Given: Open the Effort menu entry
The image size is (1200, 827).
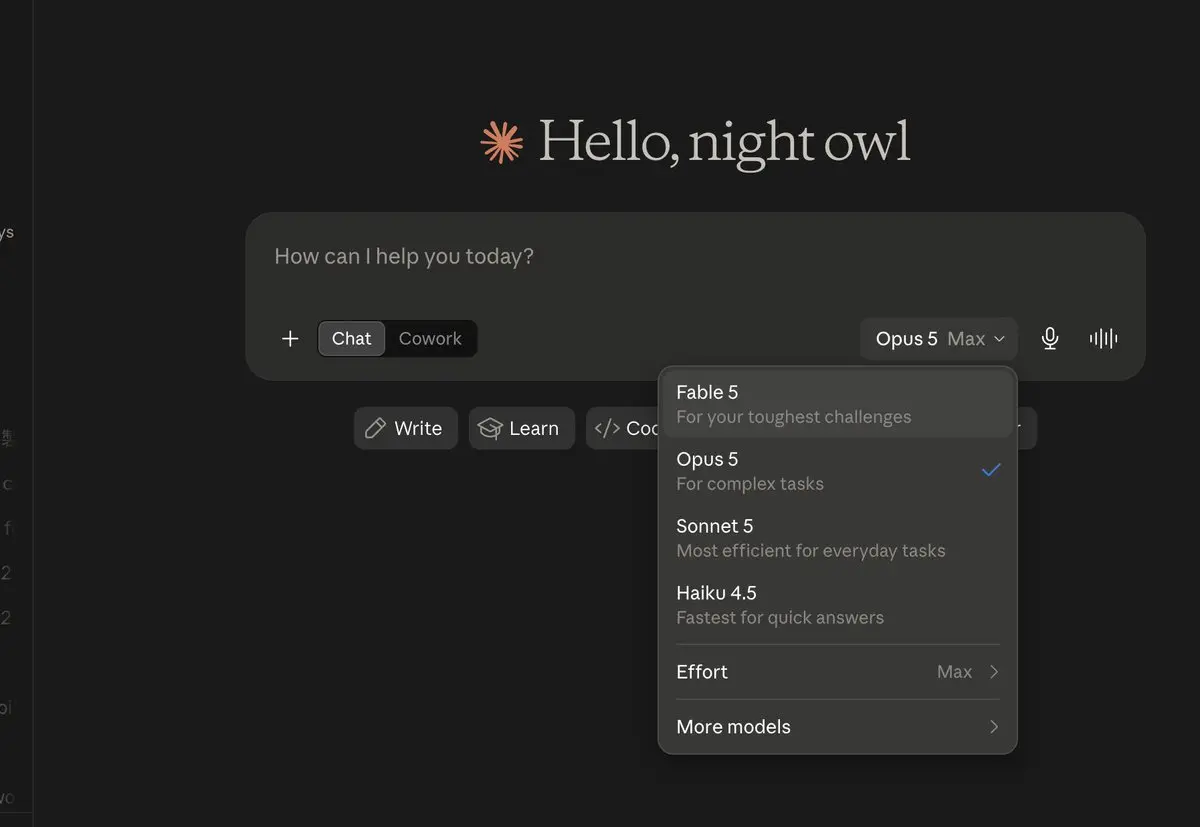Looking at the screenshot, I should tap(838, 672).
